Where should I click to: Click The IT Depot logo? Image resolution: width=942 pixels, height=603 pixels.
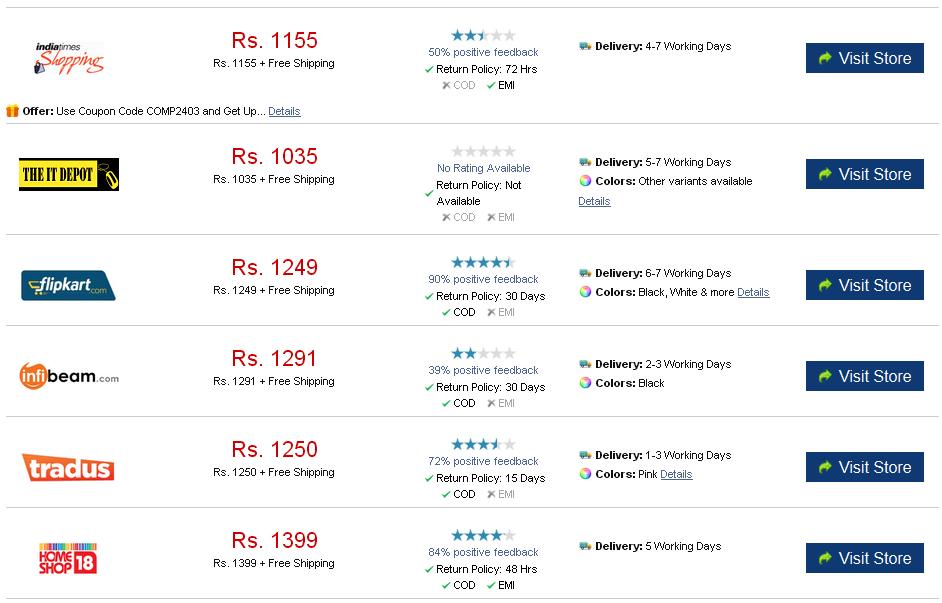[x=68, y=174]
